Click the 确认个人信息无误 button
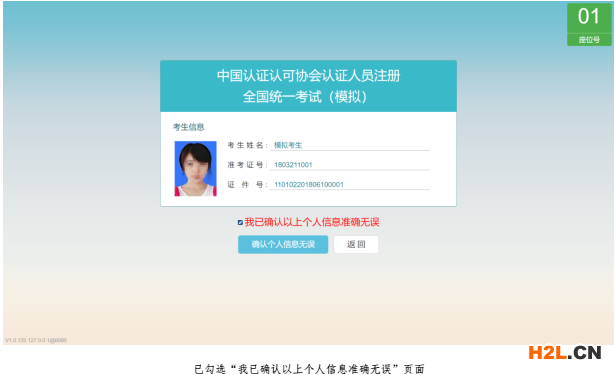 (x=283, y=244)
